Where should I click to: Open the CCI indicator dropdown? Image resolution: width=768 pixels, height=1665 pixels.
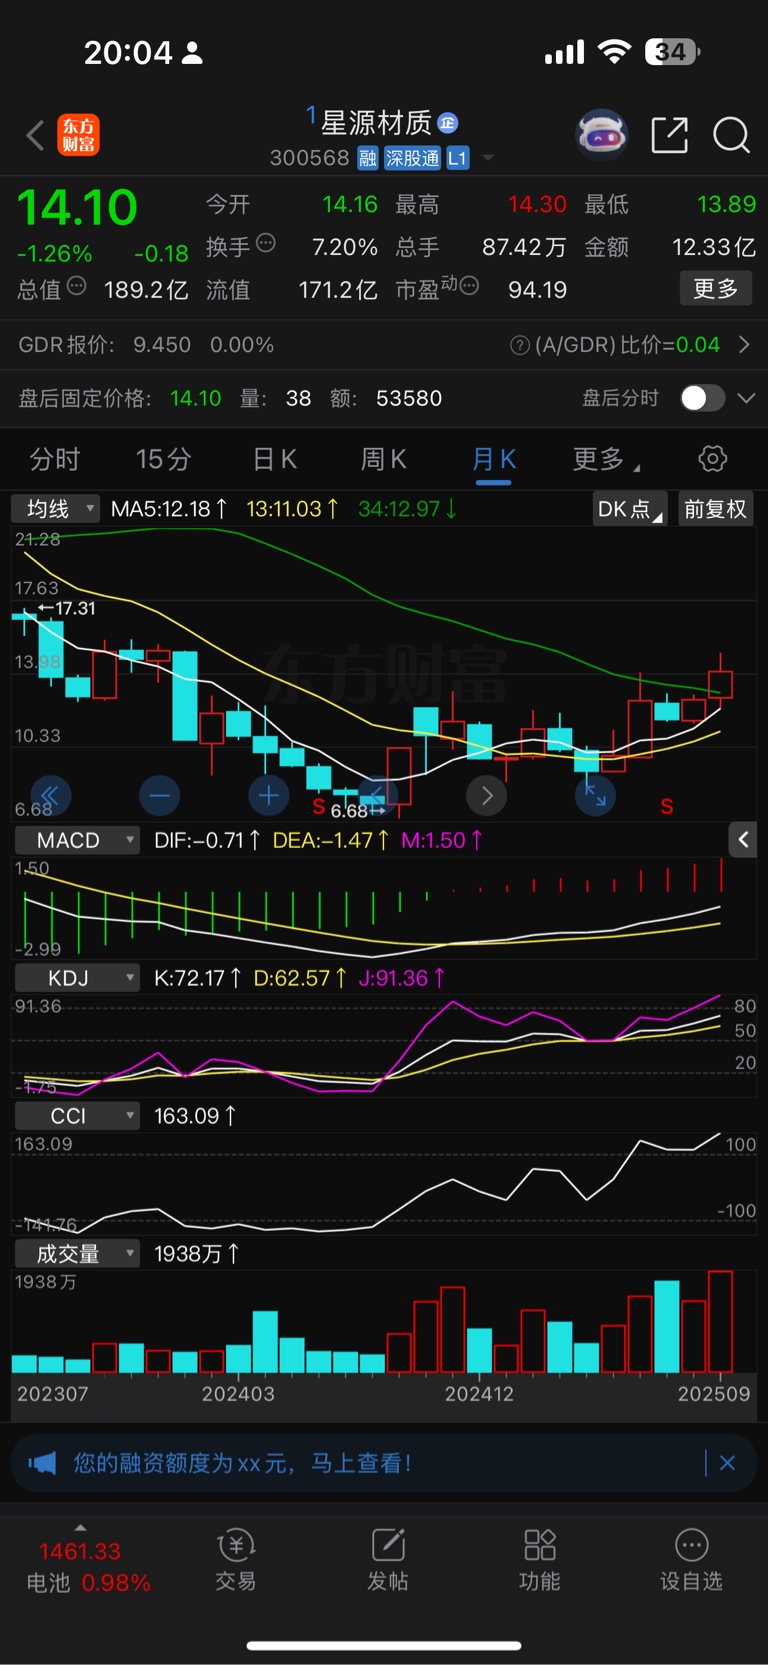(x=76, y=1116)
